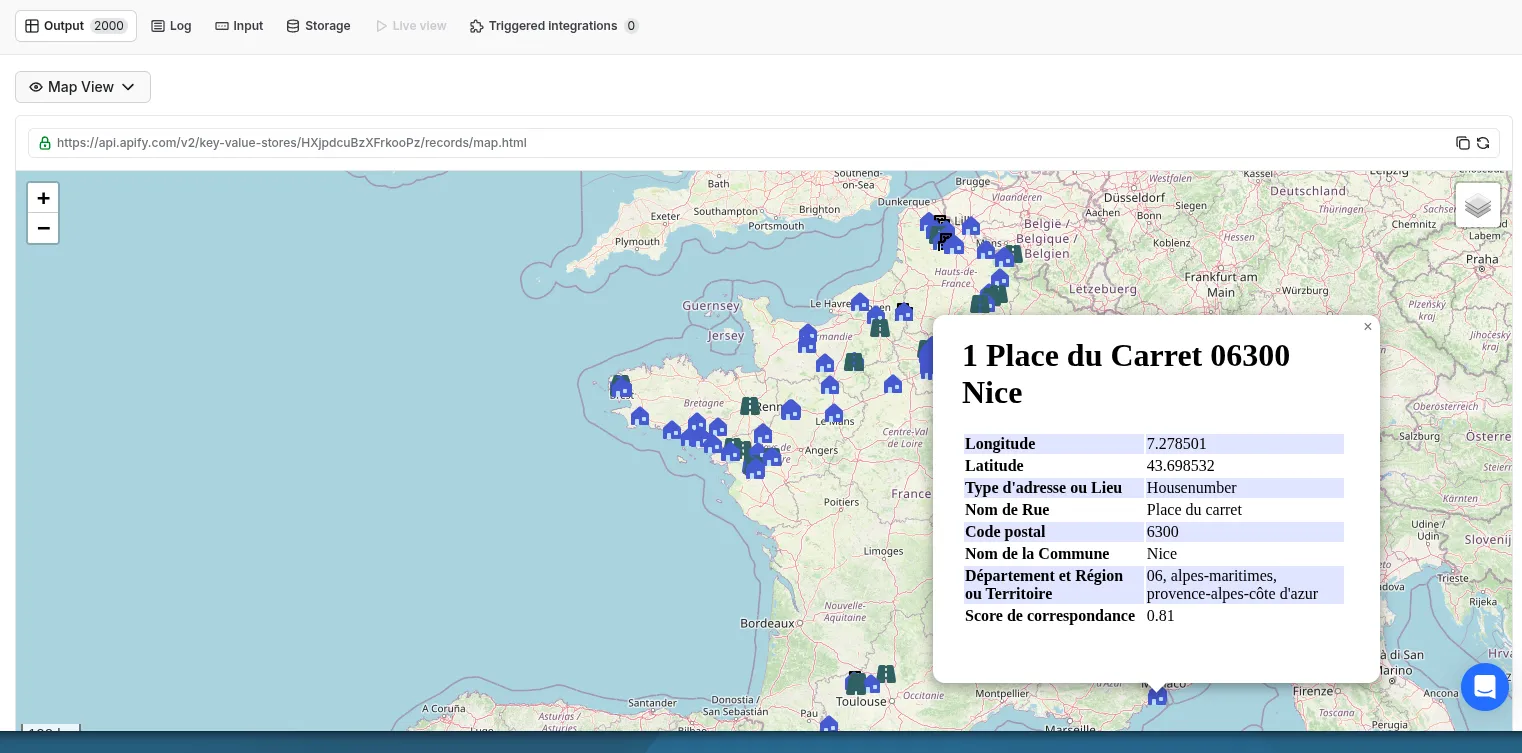Zoom in on the map
The image size is (1522, 753).
[x=43, y=198]
